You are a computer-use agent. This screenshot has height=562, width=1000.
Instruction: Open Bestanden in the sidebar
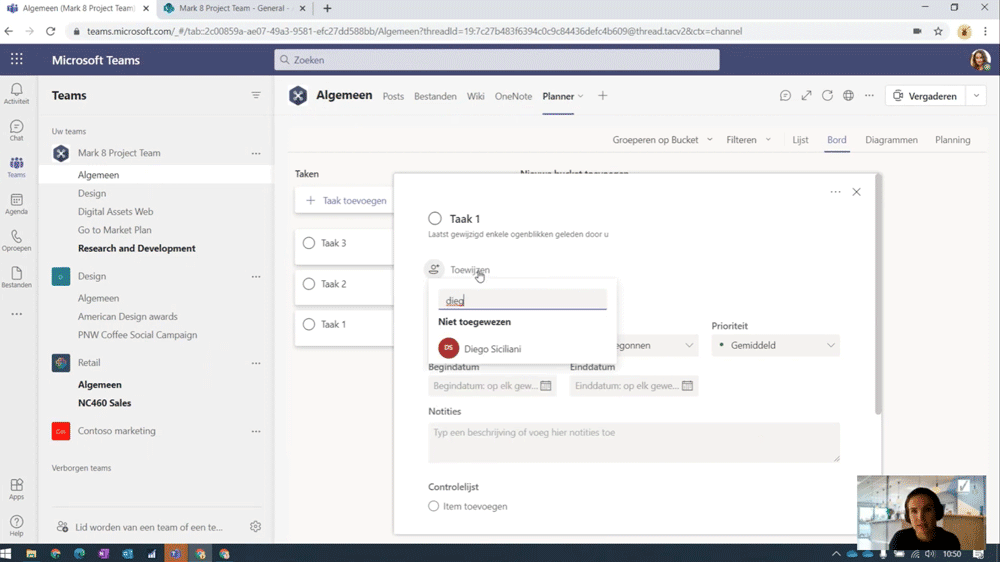click(17, 277)
